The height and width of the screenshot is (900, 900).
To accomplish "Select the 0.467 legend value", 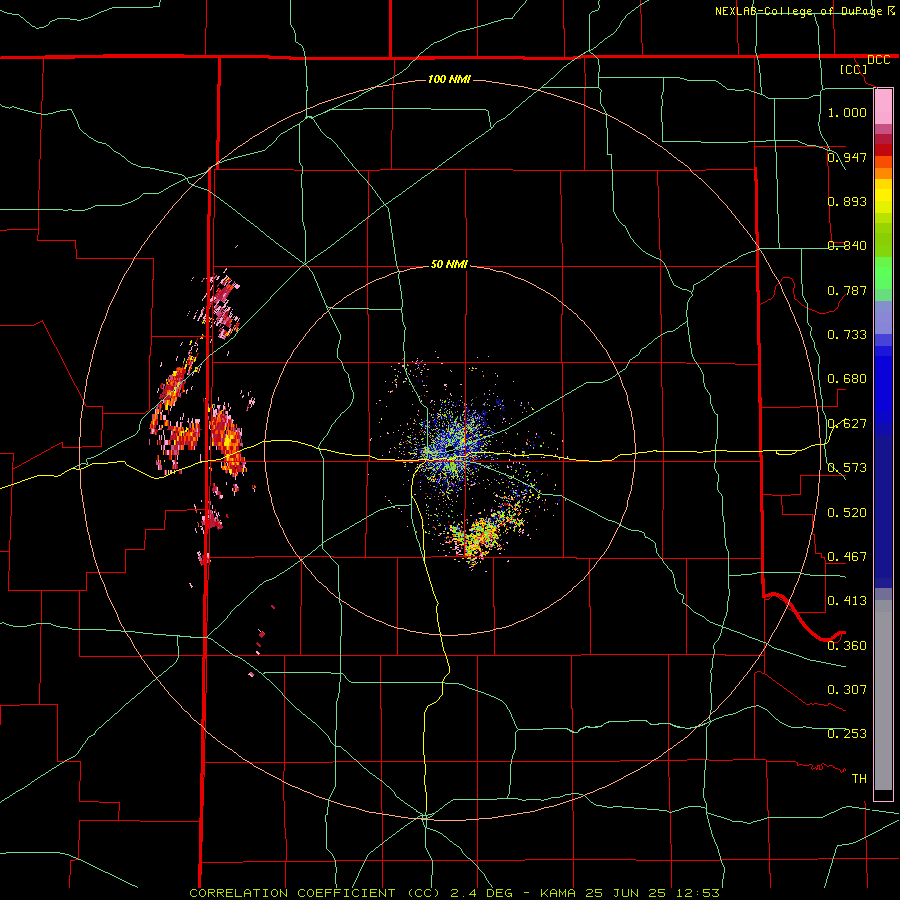I will point(847,557).
